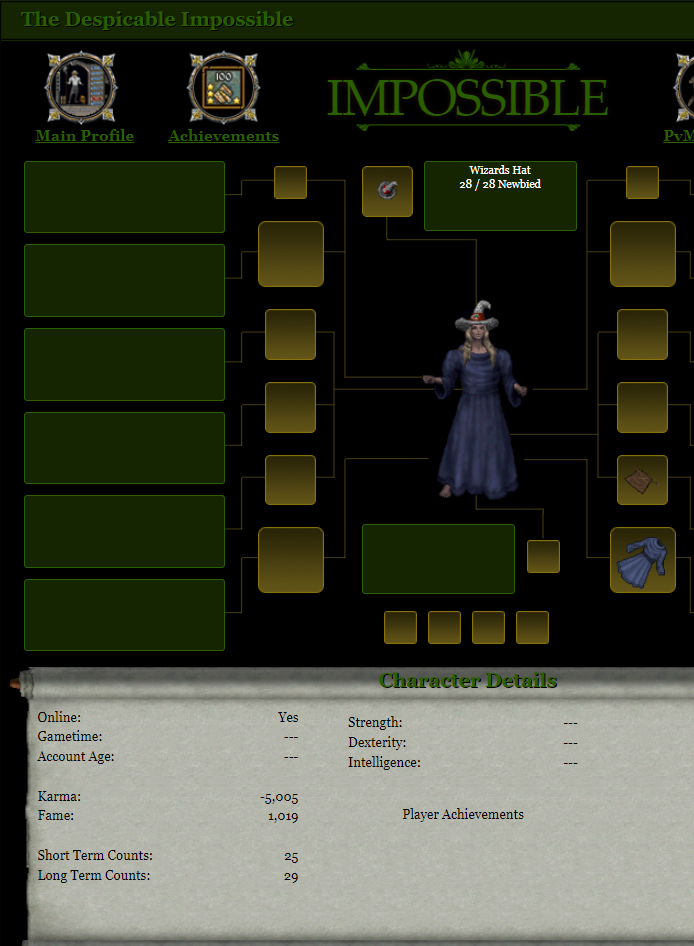Viewport: 694px width, 946px height.
Task: Click the Strength label
Action: pyautogui.click(x=375, y=723)
